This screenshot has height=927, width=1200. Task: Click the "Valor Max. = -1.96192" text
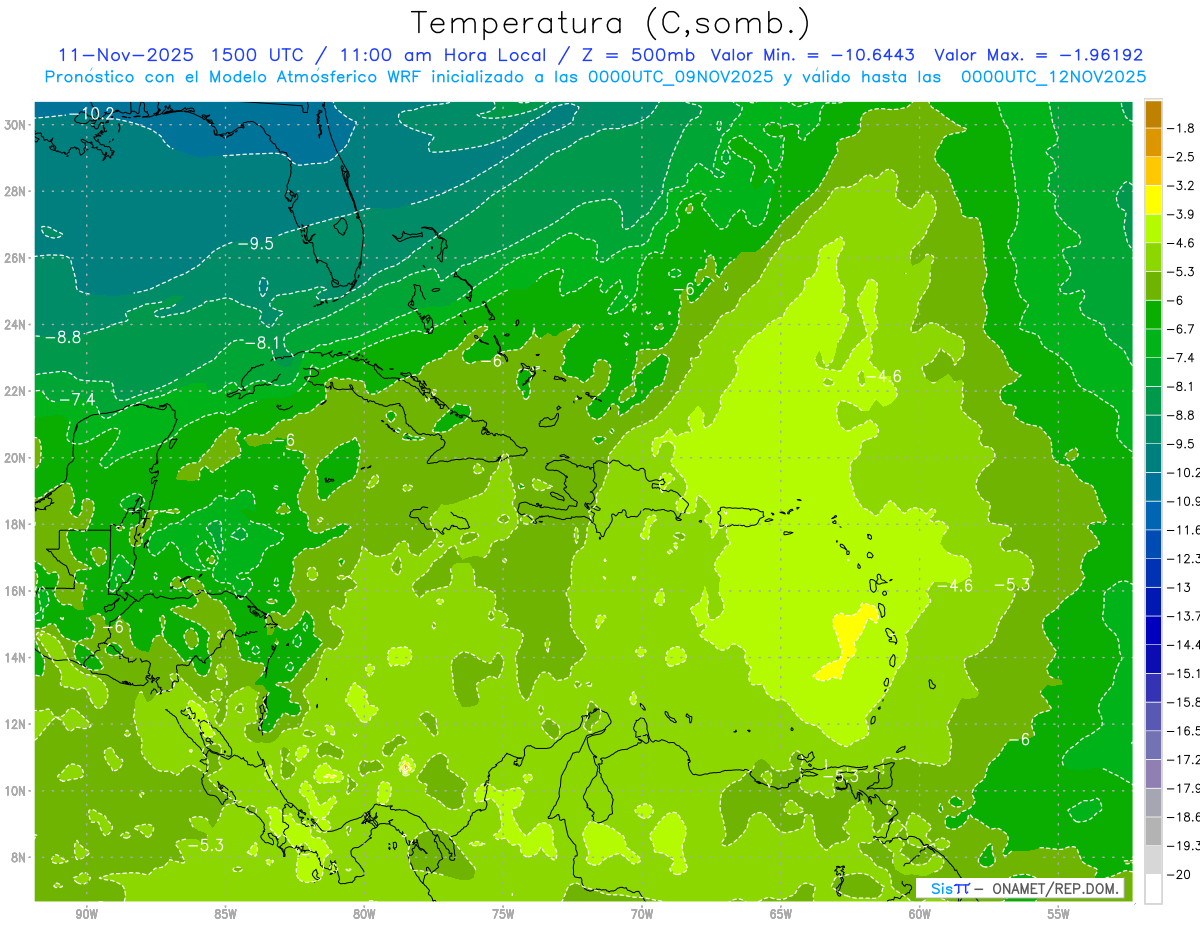(1038, 56)
